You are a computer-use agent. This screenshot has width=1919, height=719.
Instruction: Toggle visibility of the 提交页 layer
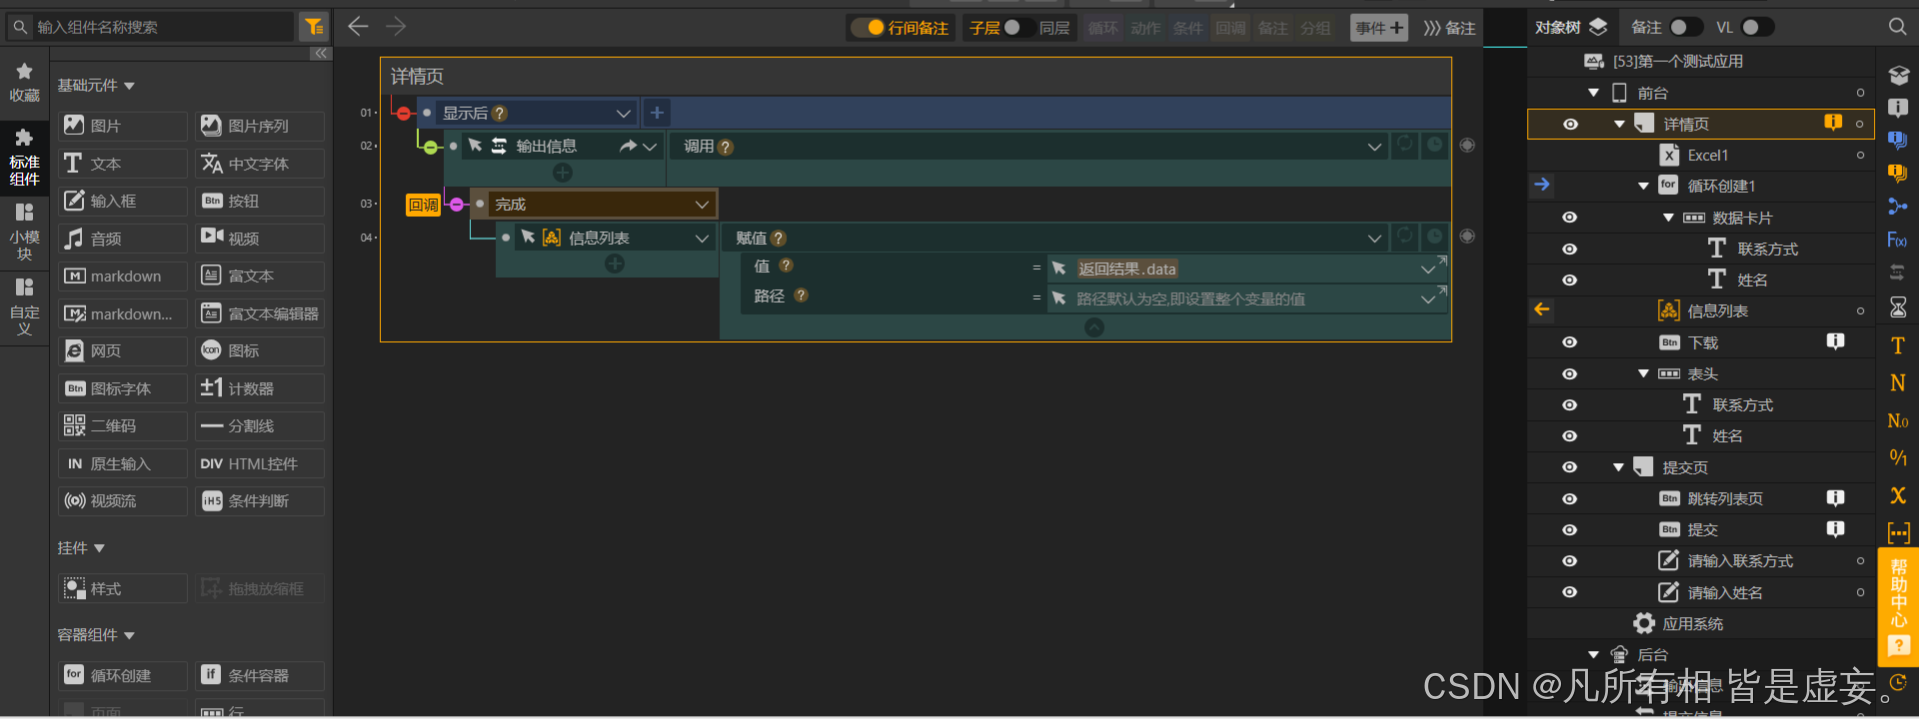point(1570,467)
